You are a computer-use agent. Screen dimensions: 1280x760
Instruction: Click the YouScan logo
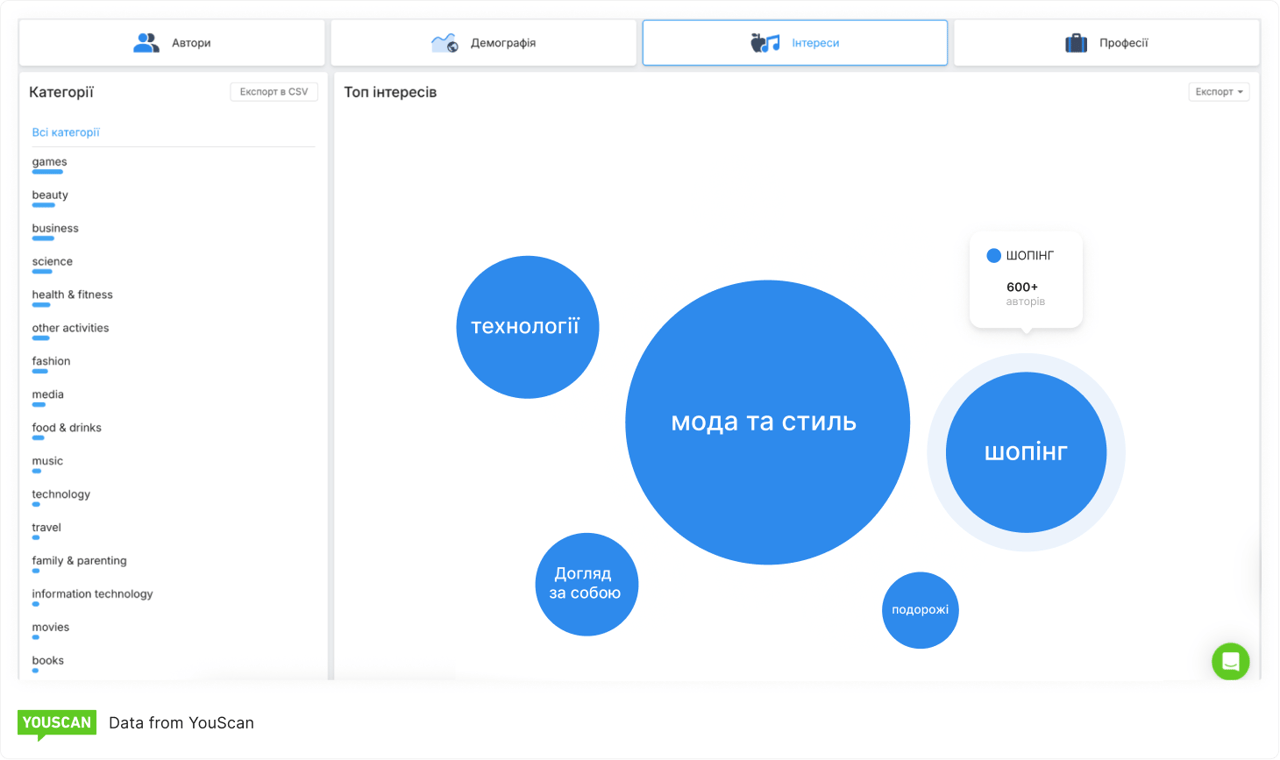57,723
